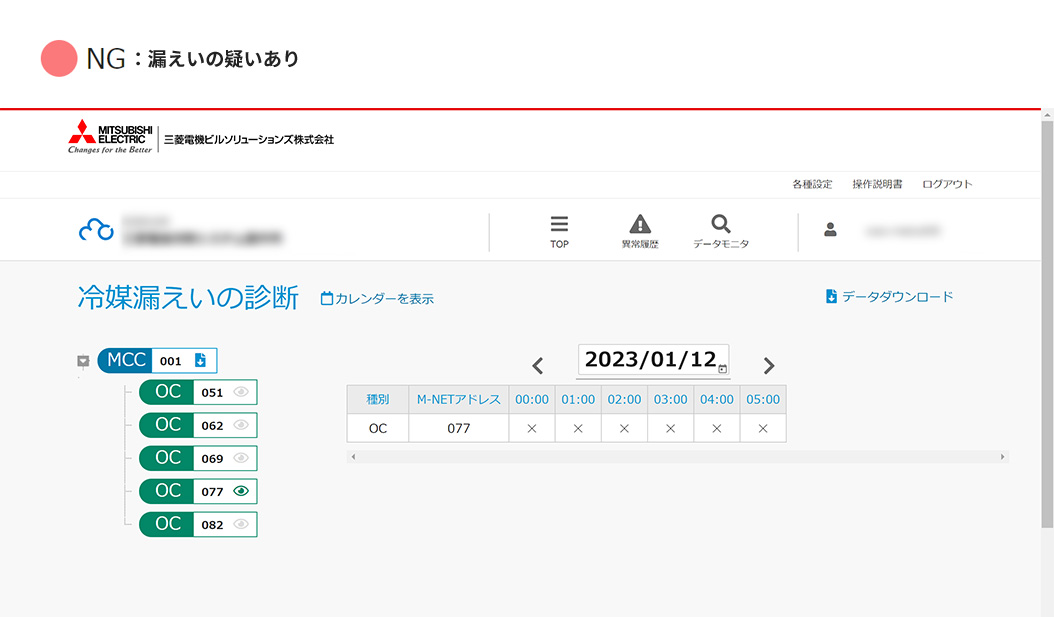Open the 異常履歴 warning triangle icon

pos(640,225)
